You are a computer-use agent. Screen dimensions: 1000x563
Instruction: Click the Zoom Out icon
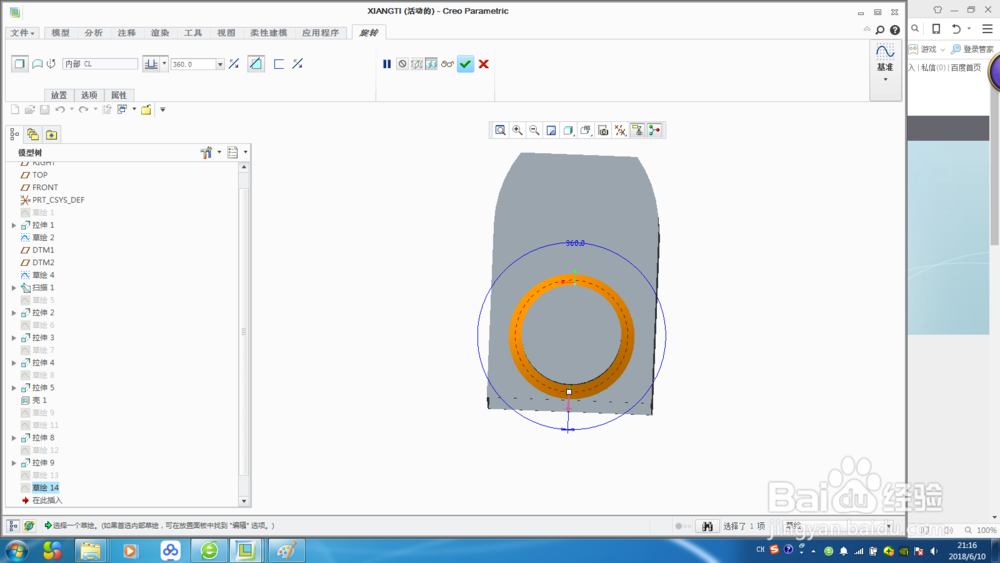click(534, 131)
